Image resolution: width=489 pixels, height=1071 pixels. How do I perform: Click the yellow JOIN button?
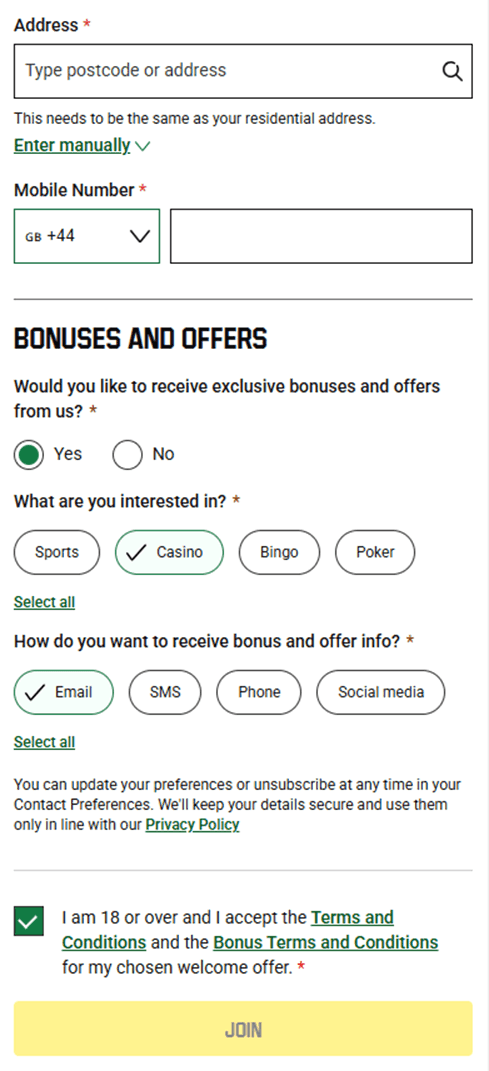pyautogui.click(x=243, y=1029)
